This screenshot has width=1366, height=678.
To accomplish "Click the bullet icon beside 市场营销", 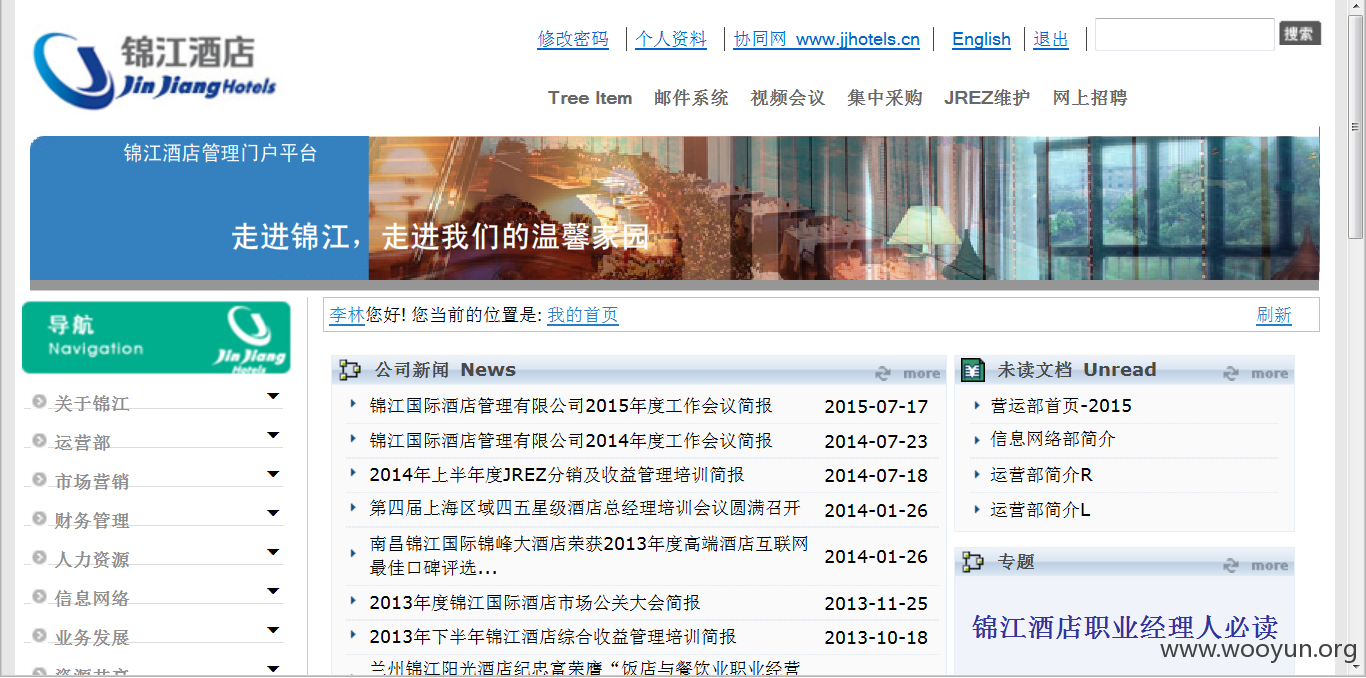I will click(x=39, y=479).
